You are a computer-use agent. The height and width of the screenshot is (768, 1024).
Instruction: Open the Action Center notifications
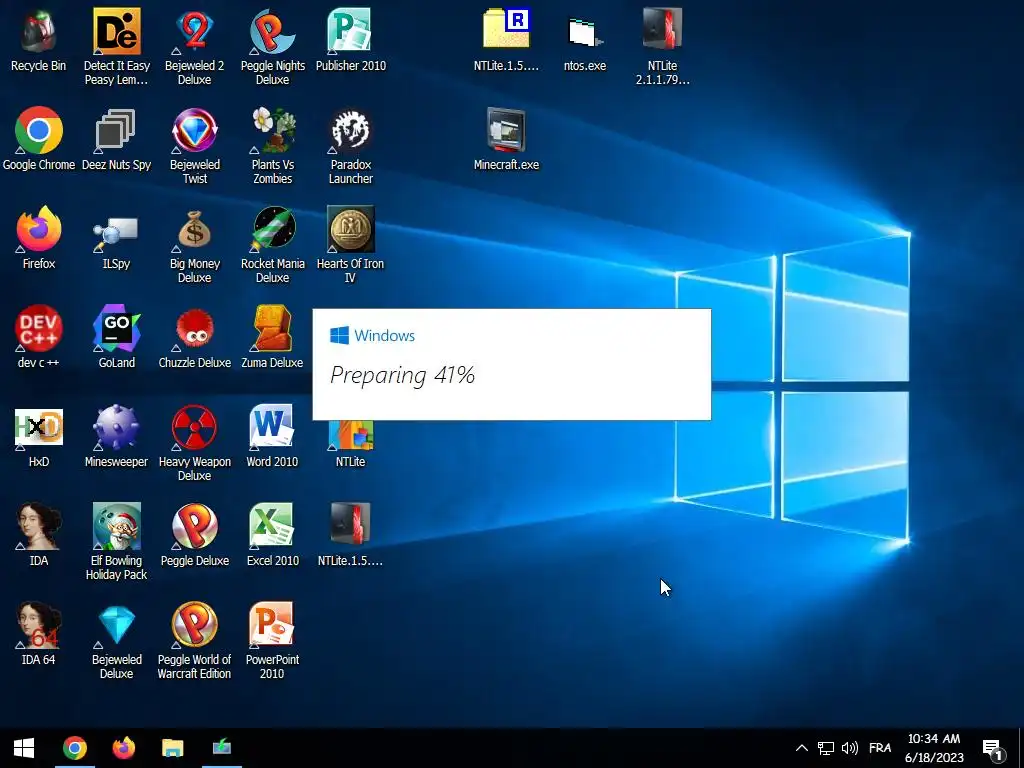pyautogui.click(x=993, y=750)
